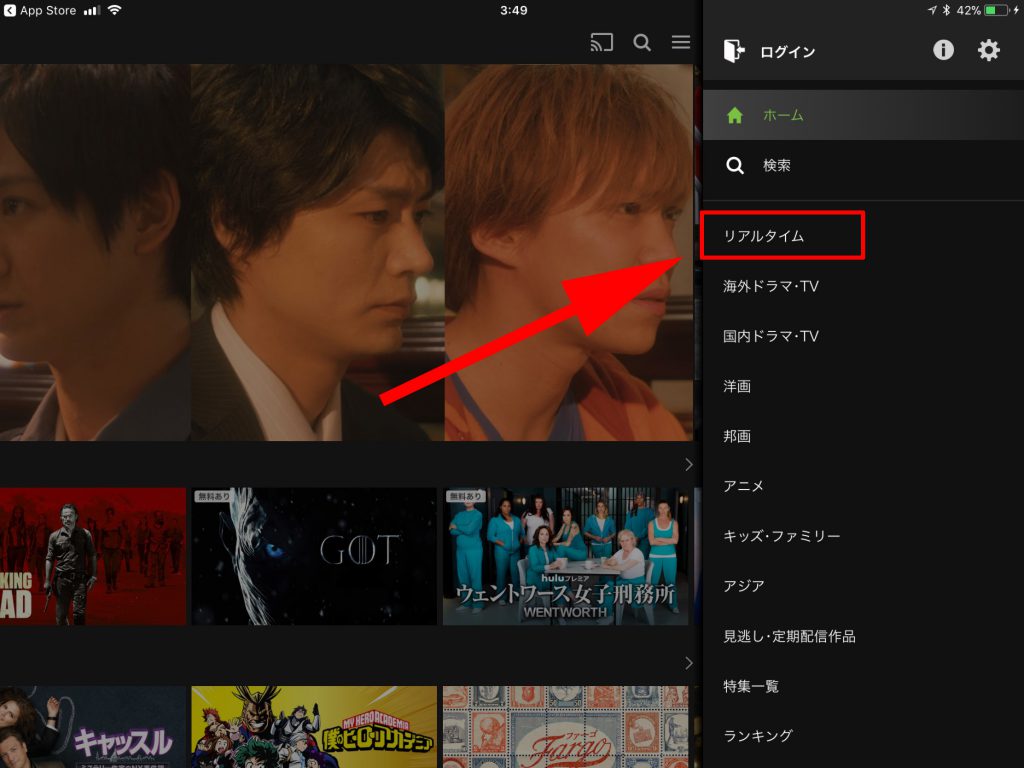Tap the sidebar search magnifier icon

735,165
